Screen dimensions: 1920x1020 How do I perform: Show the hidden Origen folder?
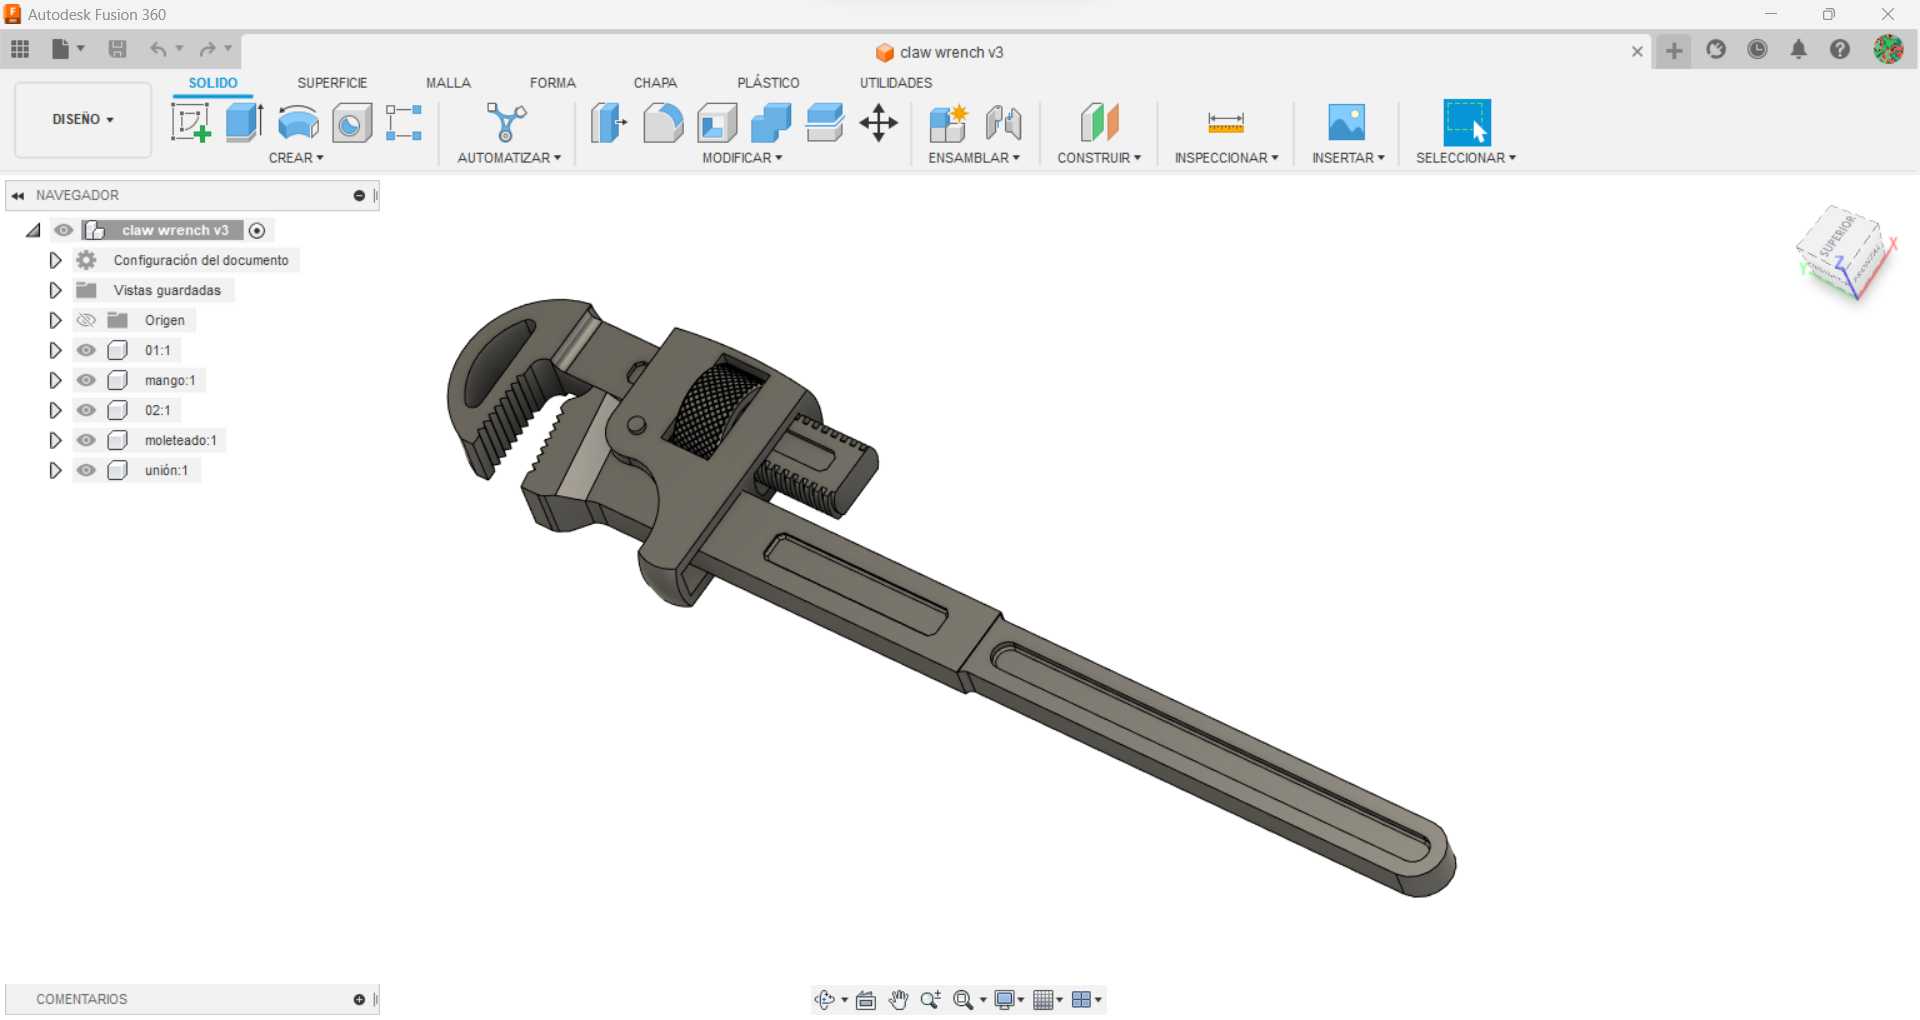pos(86,320)
